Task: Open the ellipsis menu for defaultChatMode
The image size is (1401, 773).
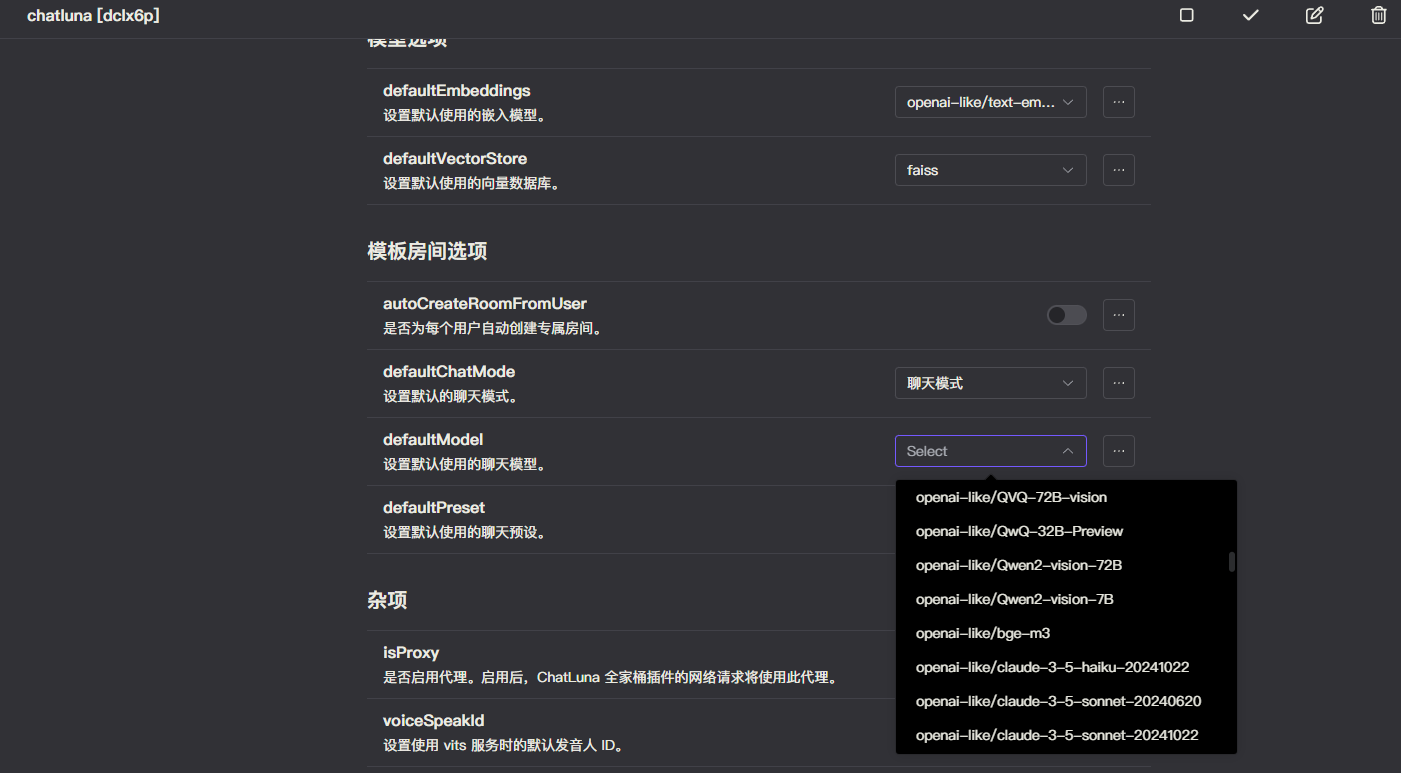Action: click(x=1118, y=383)
